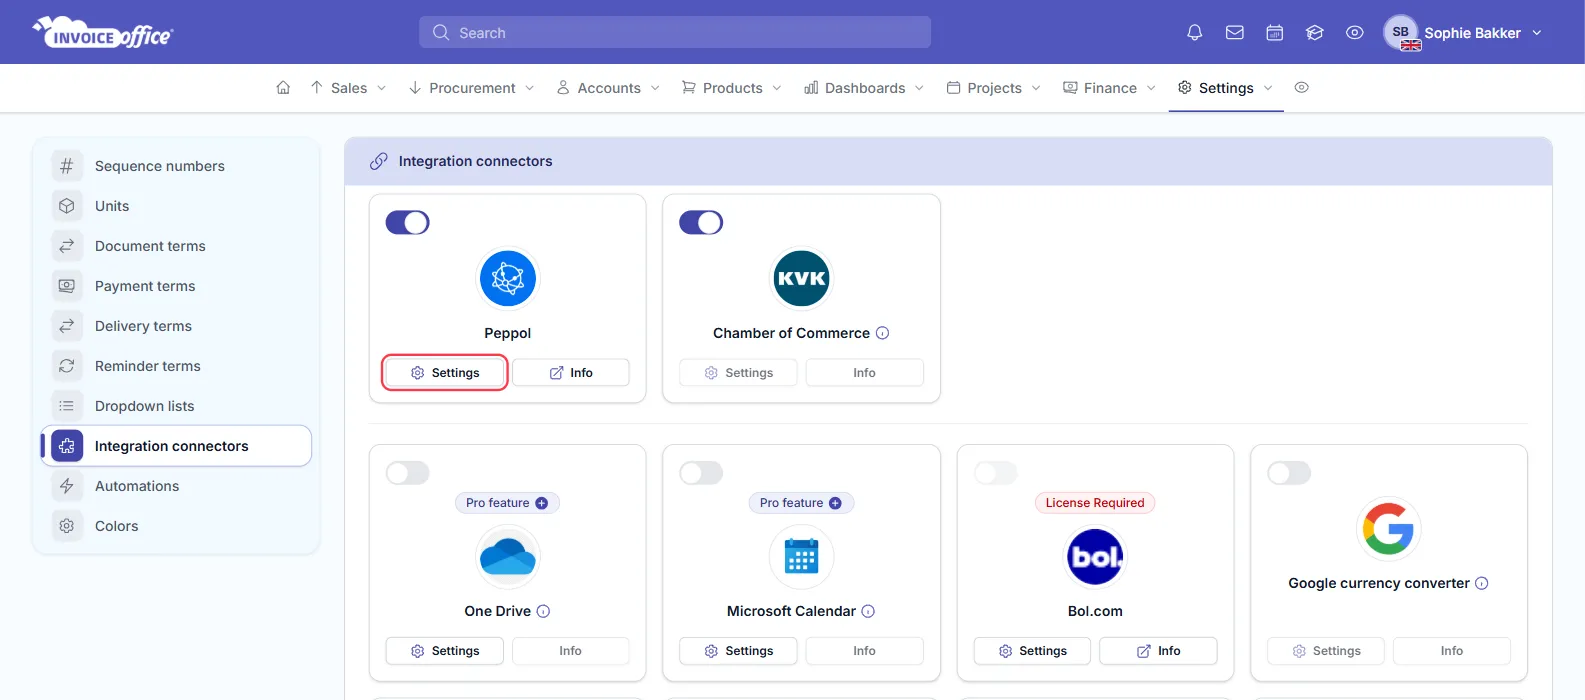The image size is (1585, 700).
Task: Click the Sequence numbers hash icon
Action: 67,166
